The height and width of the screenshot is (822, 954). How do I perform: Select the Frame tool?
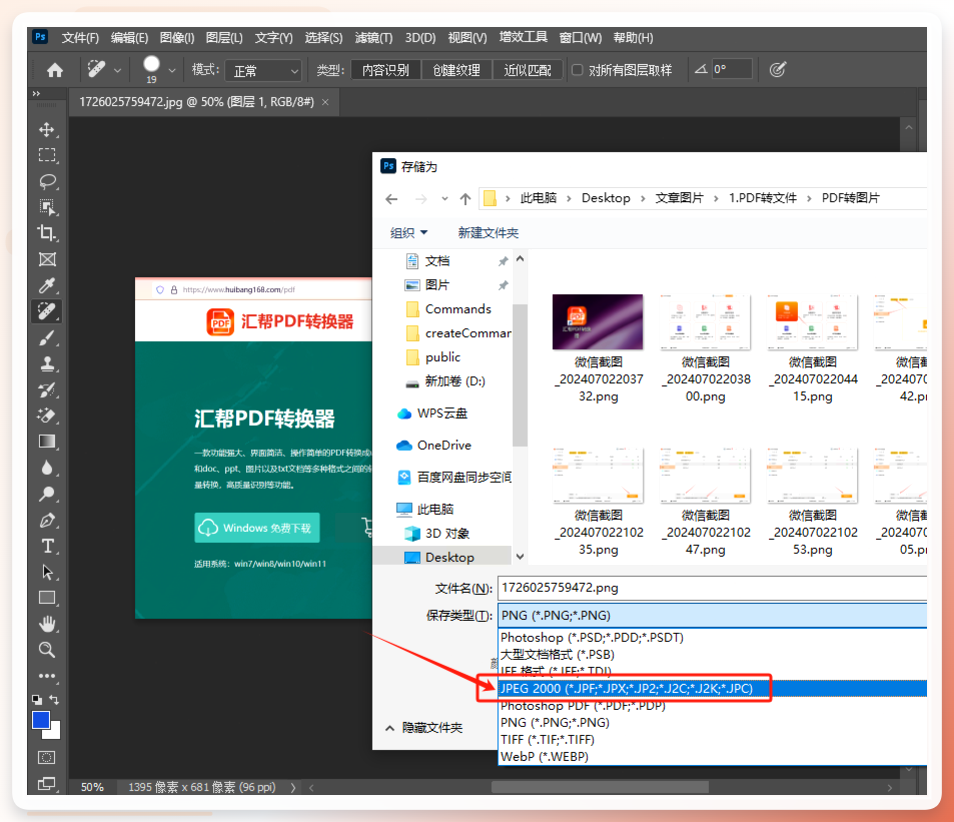coord(47,259)
